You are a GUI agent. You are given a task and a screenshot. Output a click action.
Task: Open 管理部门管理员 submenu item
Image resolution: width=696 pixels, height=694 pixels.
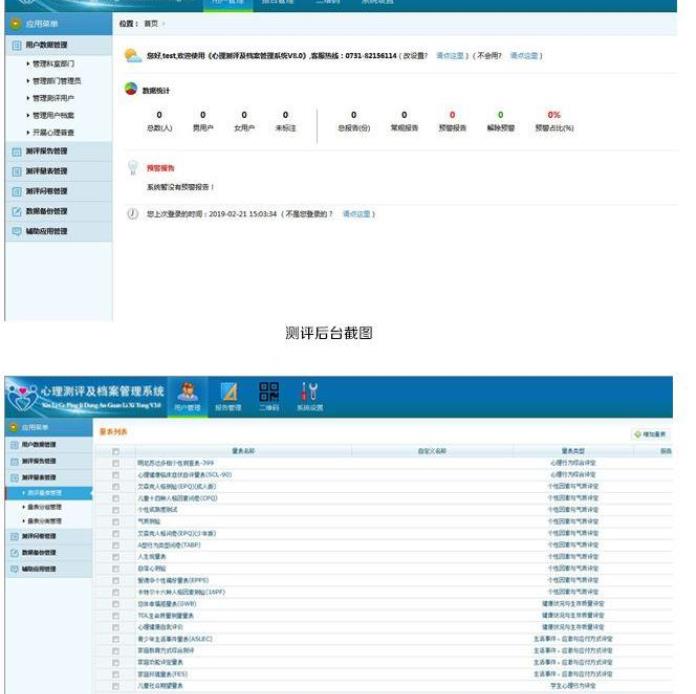tap(57, 81)
